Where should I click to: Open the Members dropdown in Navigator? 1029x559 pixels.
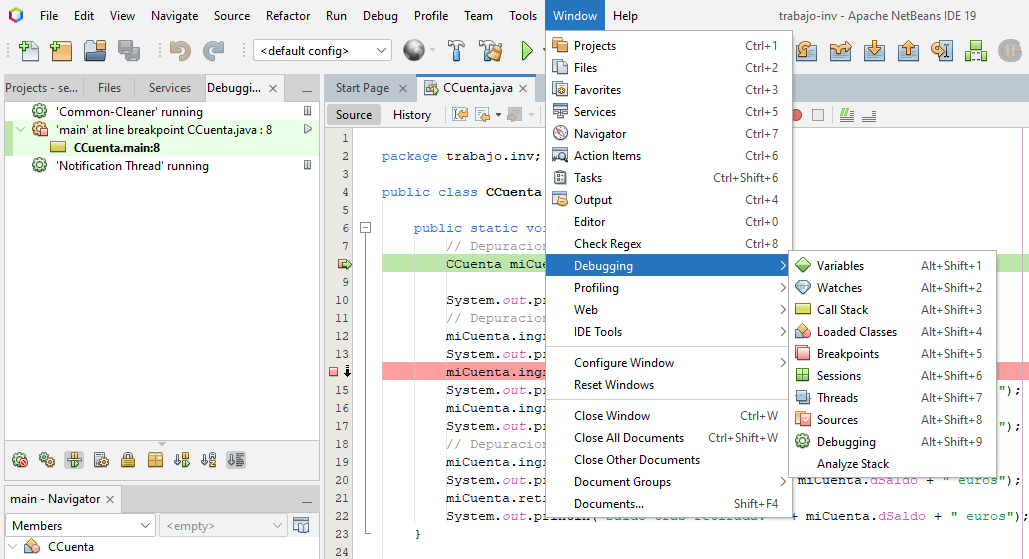tap(81, 525)
